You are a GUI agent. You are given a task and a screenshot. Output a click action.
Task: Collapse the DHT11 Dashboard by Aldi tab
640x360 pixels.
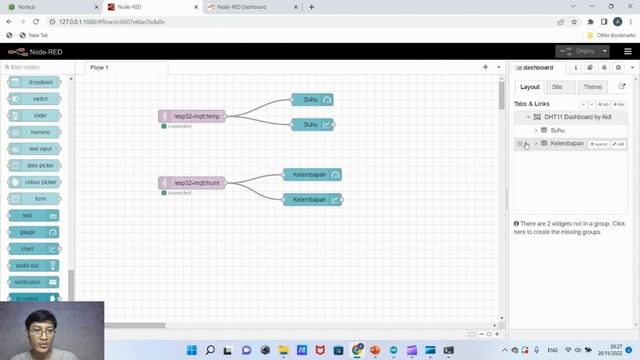point(528,117)
